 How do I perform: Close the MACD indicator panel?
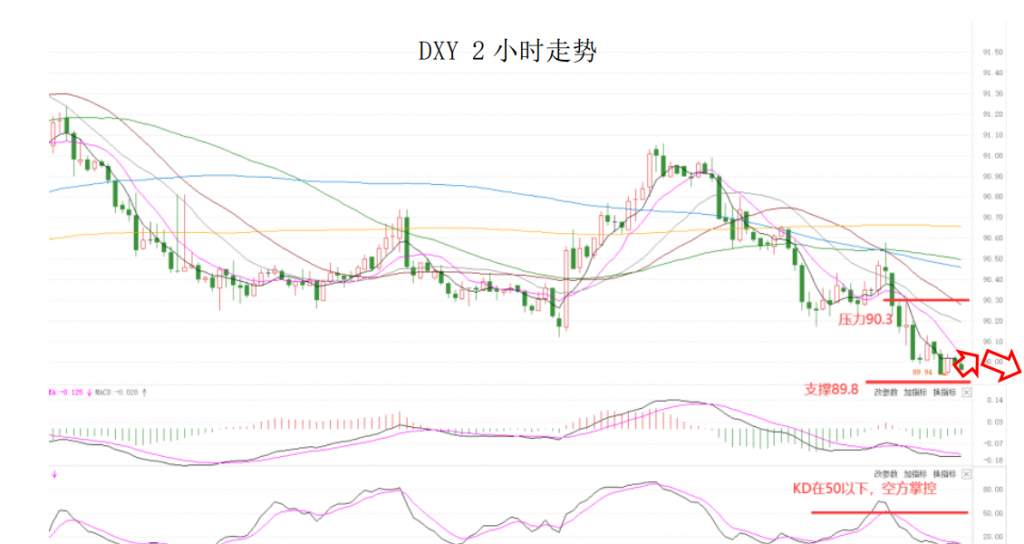pos(967,392)
